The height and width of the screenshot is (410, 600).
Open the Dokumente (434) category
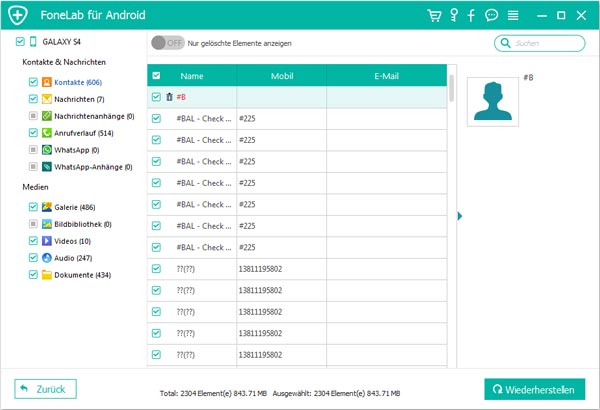point(82,275)
